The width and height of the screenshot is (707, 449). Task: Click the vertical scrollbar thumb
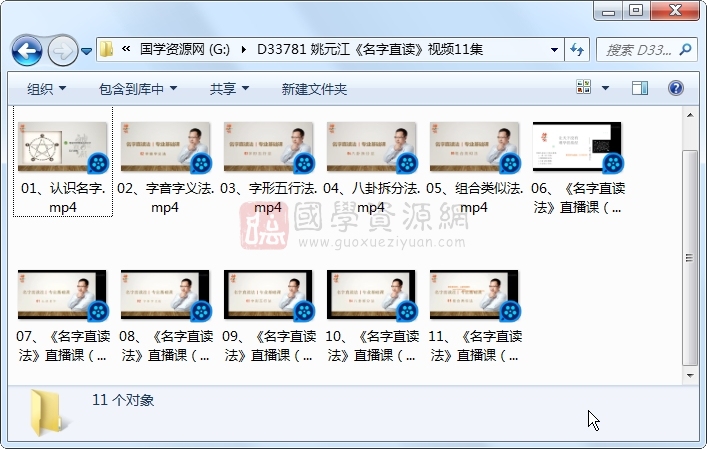[690, 257]
